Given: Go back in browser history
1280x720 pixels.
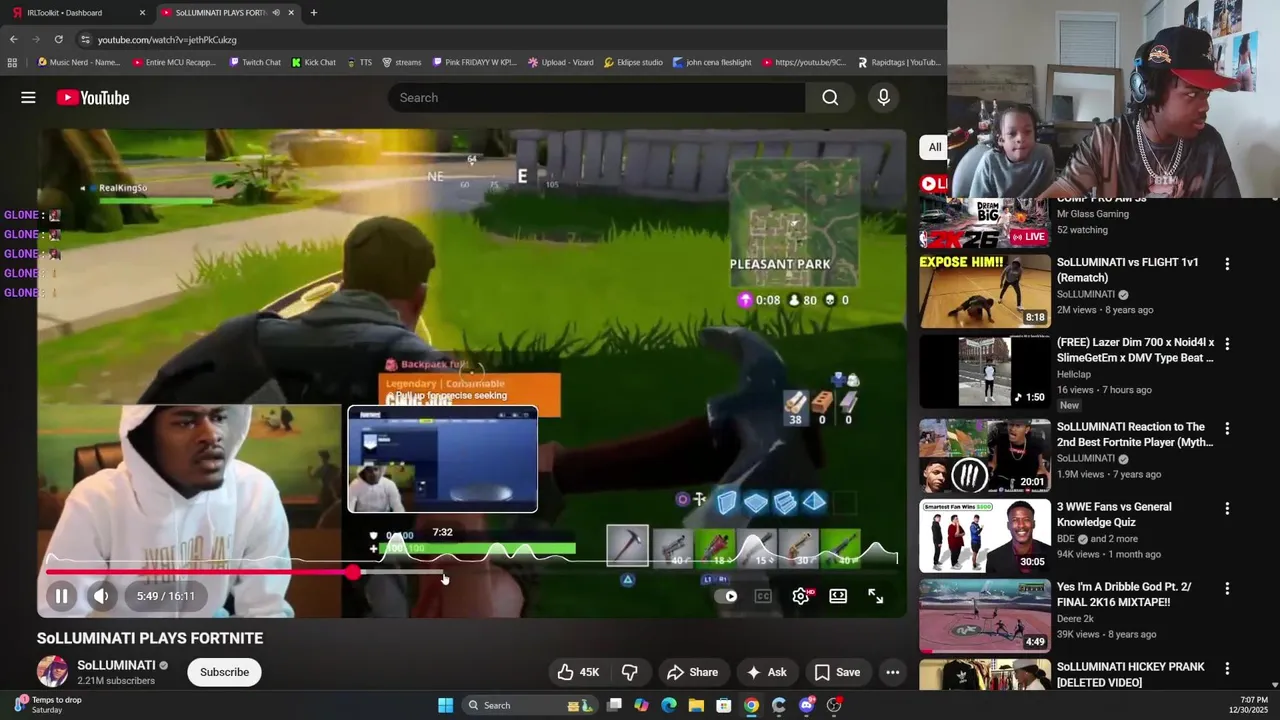Looking at the screenshot, I should point(13,39).
